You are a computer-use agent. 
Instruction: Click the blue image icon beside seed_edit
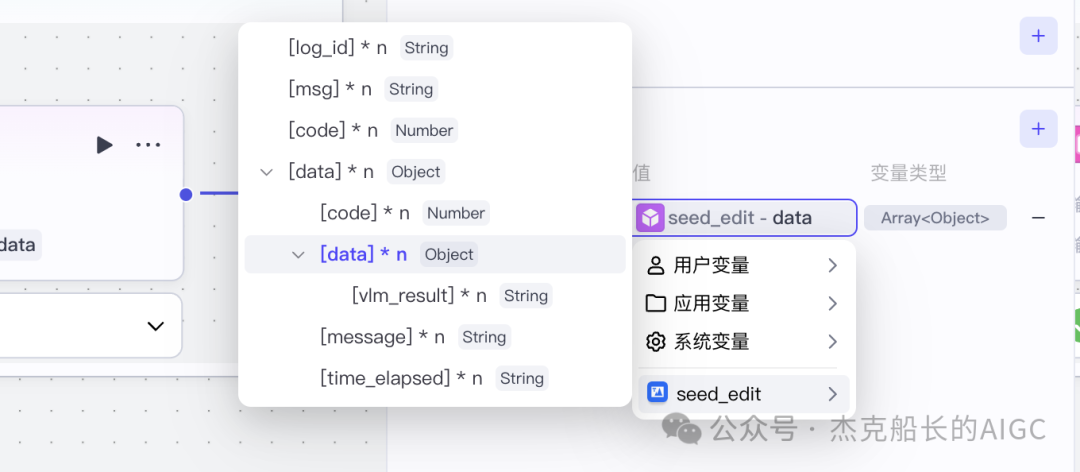pyautogui.click(x=658, y=393)
